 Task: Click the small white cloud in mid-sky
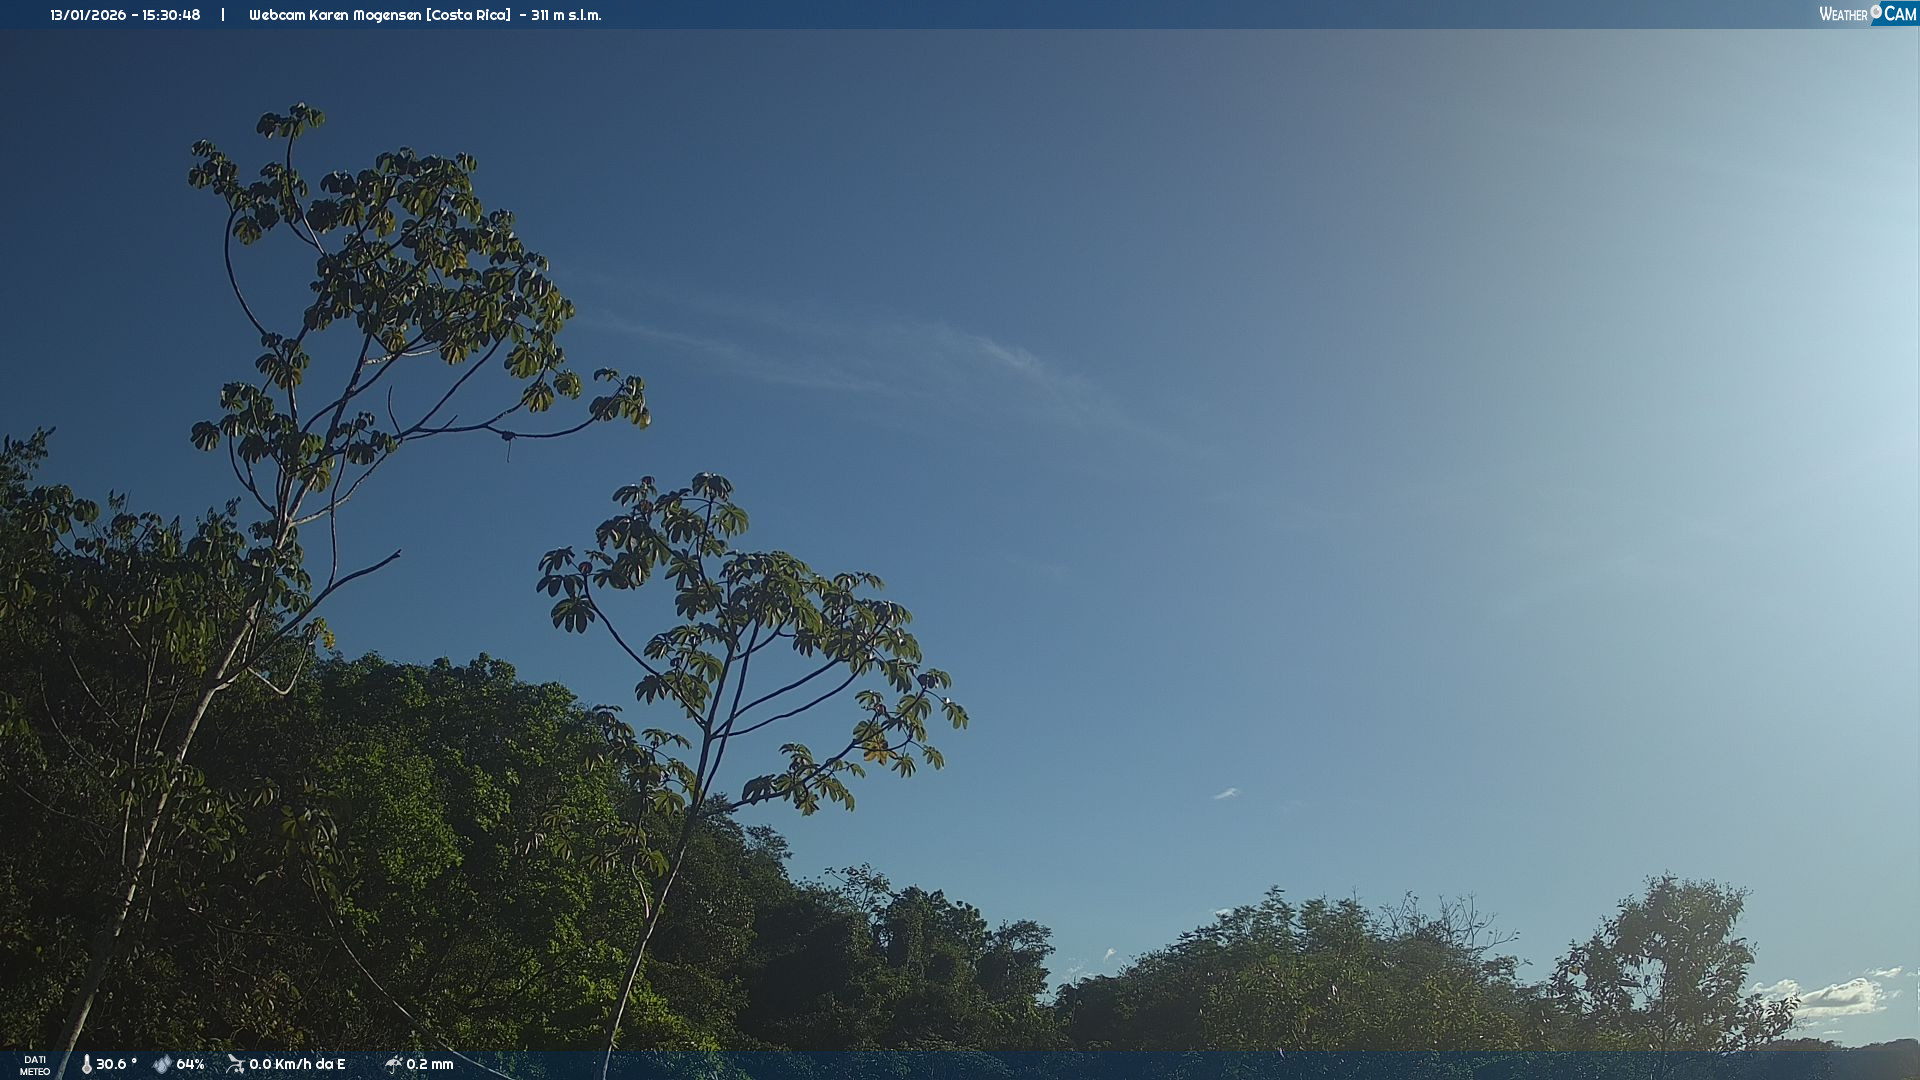[1226, 794]
